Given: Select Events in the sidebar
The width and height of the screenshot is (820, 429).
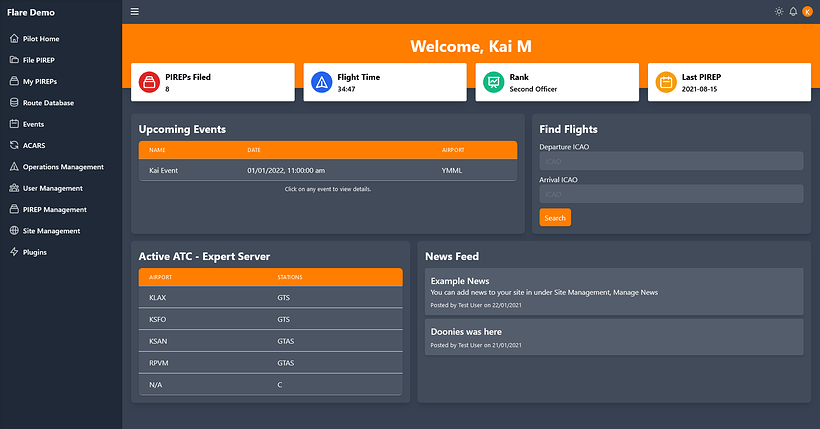Looking at the screenshot, I should pyautogui.click(x=33, y=125).
